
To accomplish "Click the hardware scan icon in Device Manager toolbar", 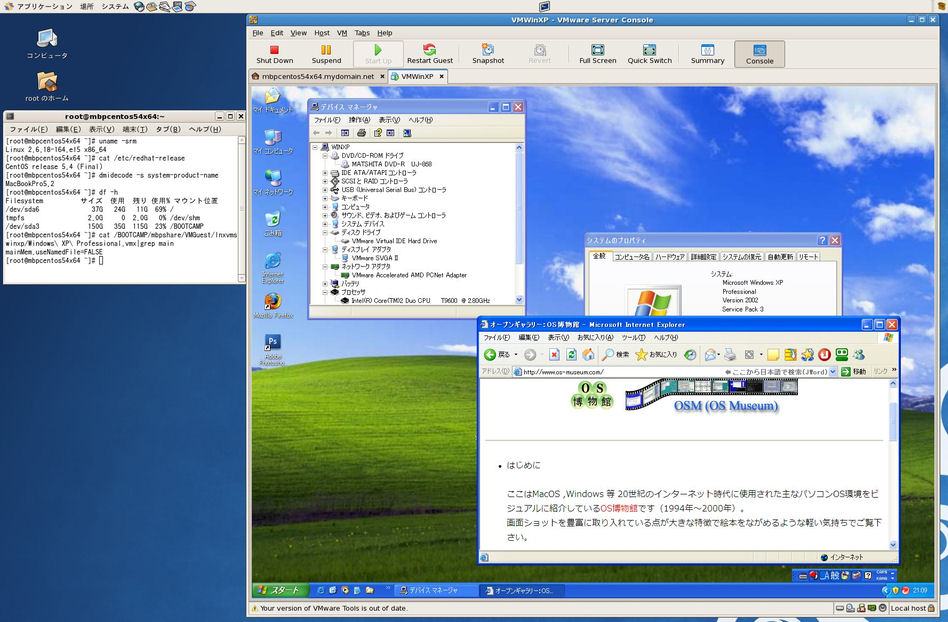I will tap(407, 133).
